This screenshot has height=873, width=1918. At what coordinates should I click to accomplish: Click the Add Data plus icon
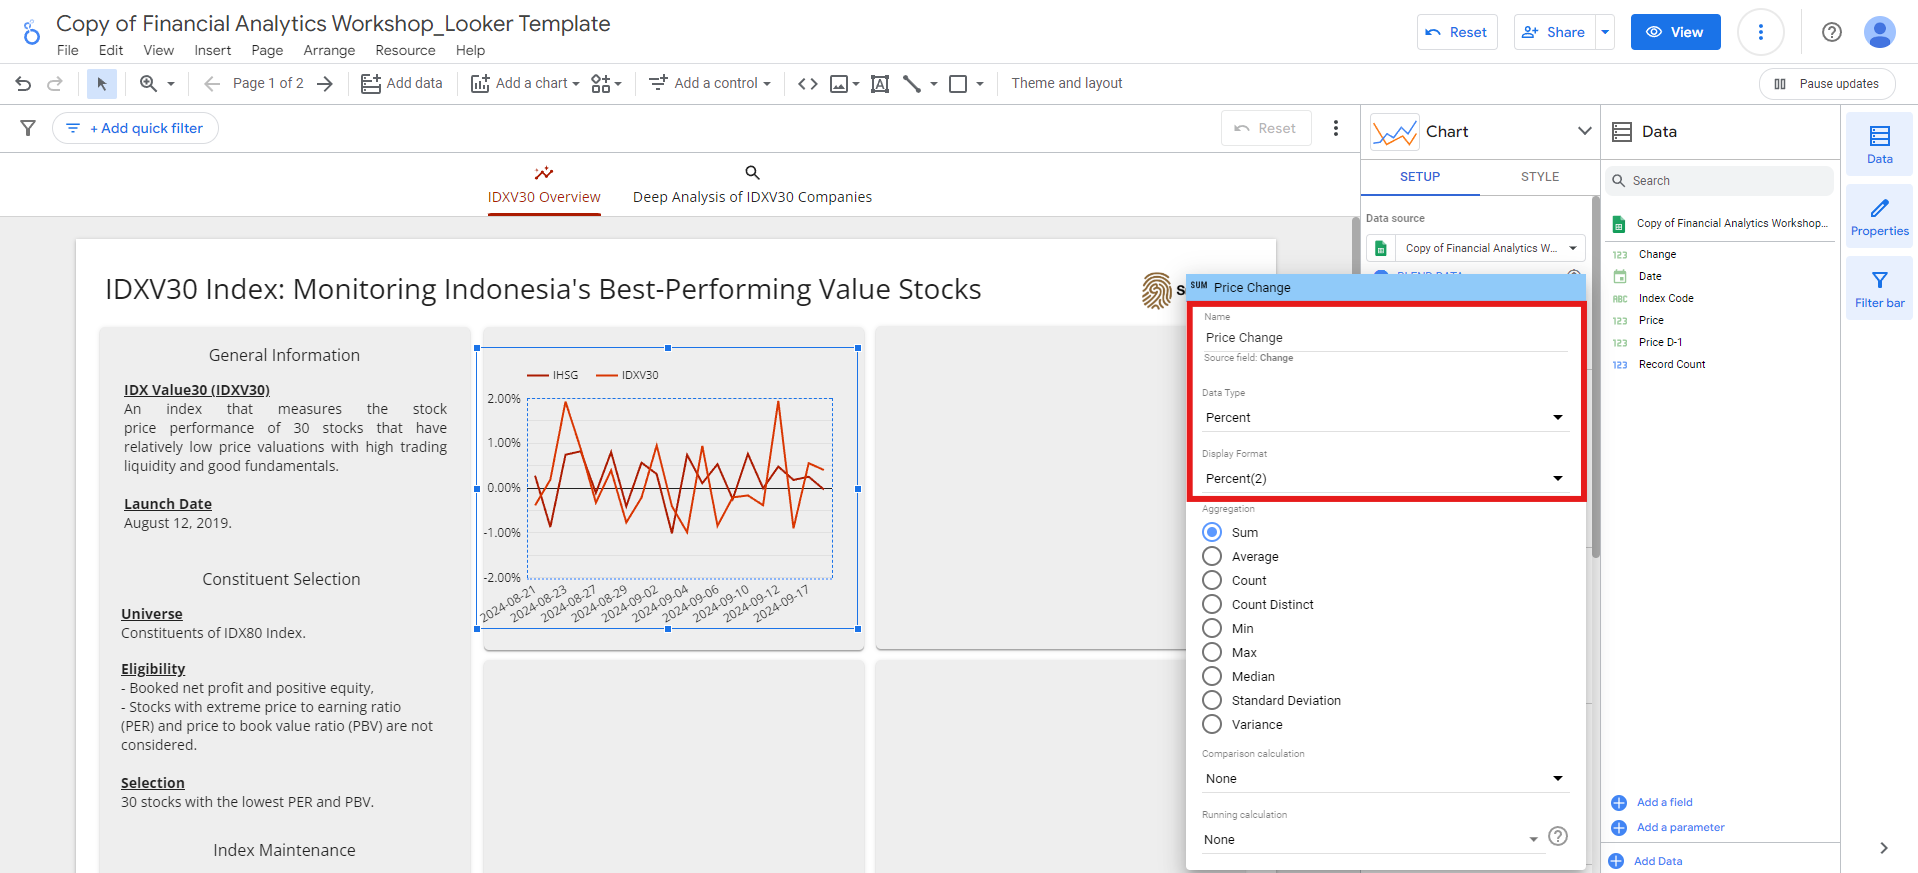pyautogui.click(x=1615, y=861)
